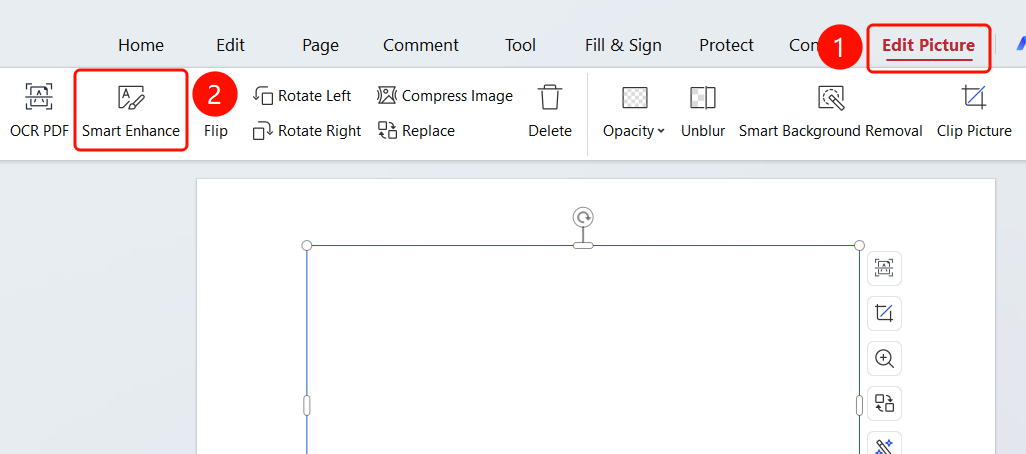Viewport: 1026px width, 454px height.
Task: Open the Home tab
Action: 141,45
